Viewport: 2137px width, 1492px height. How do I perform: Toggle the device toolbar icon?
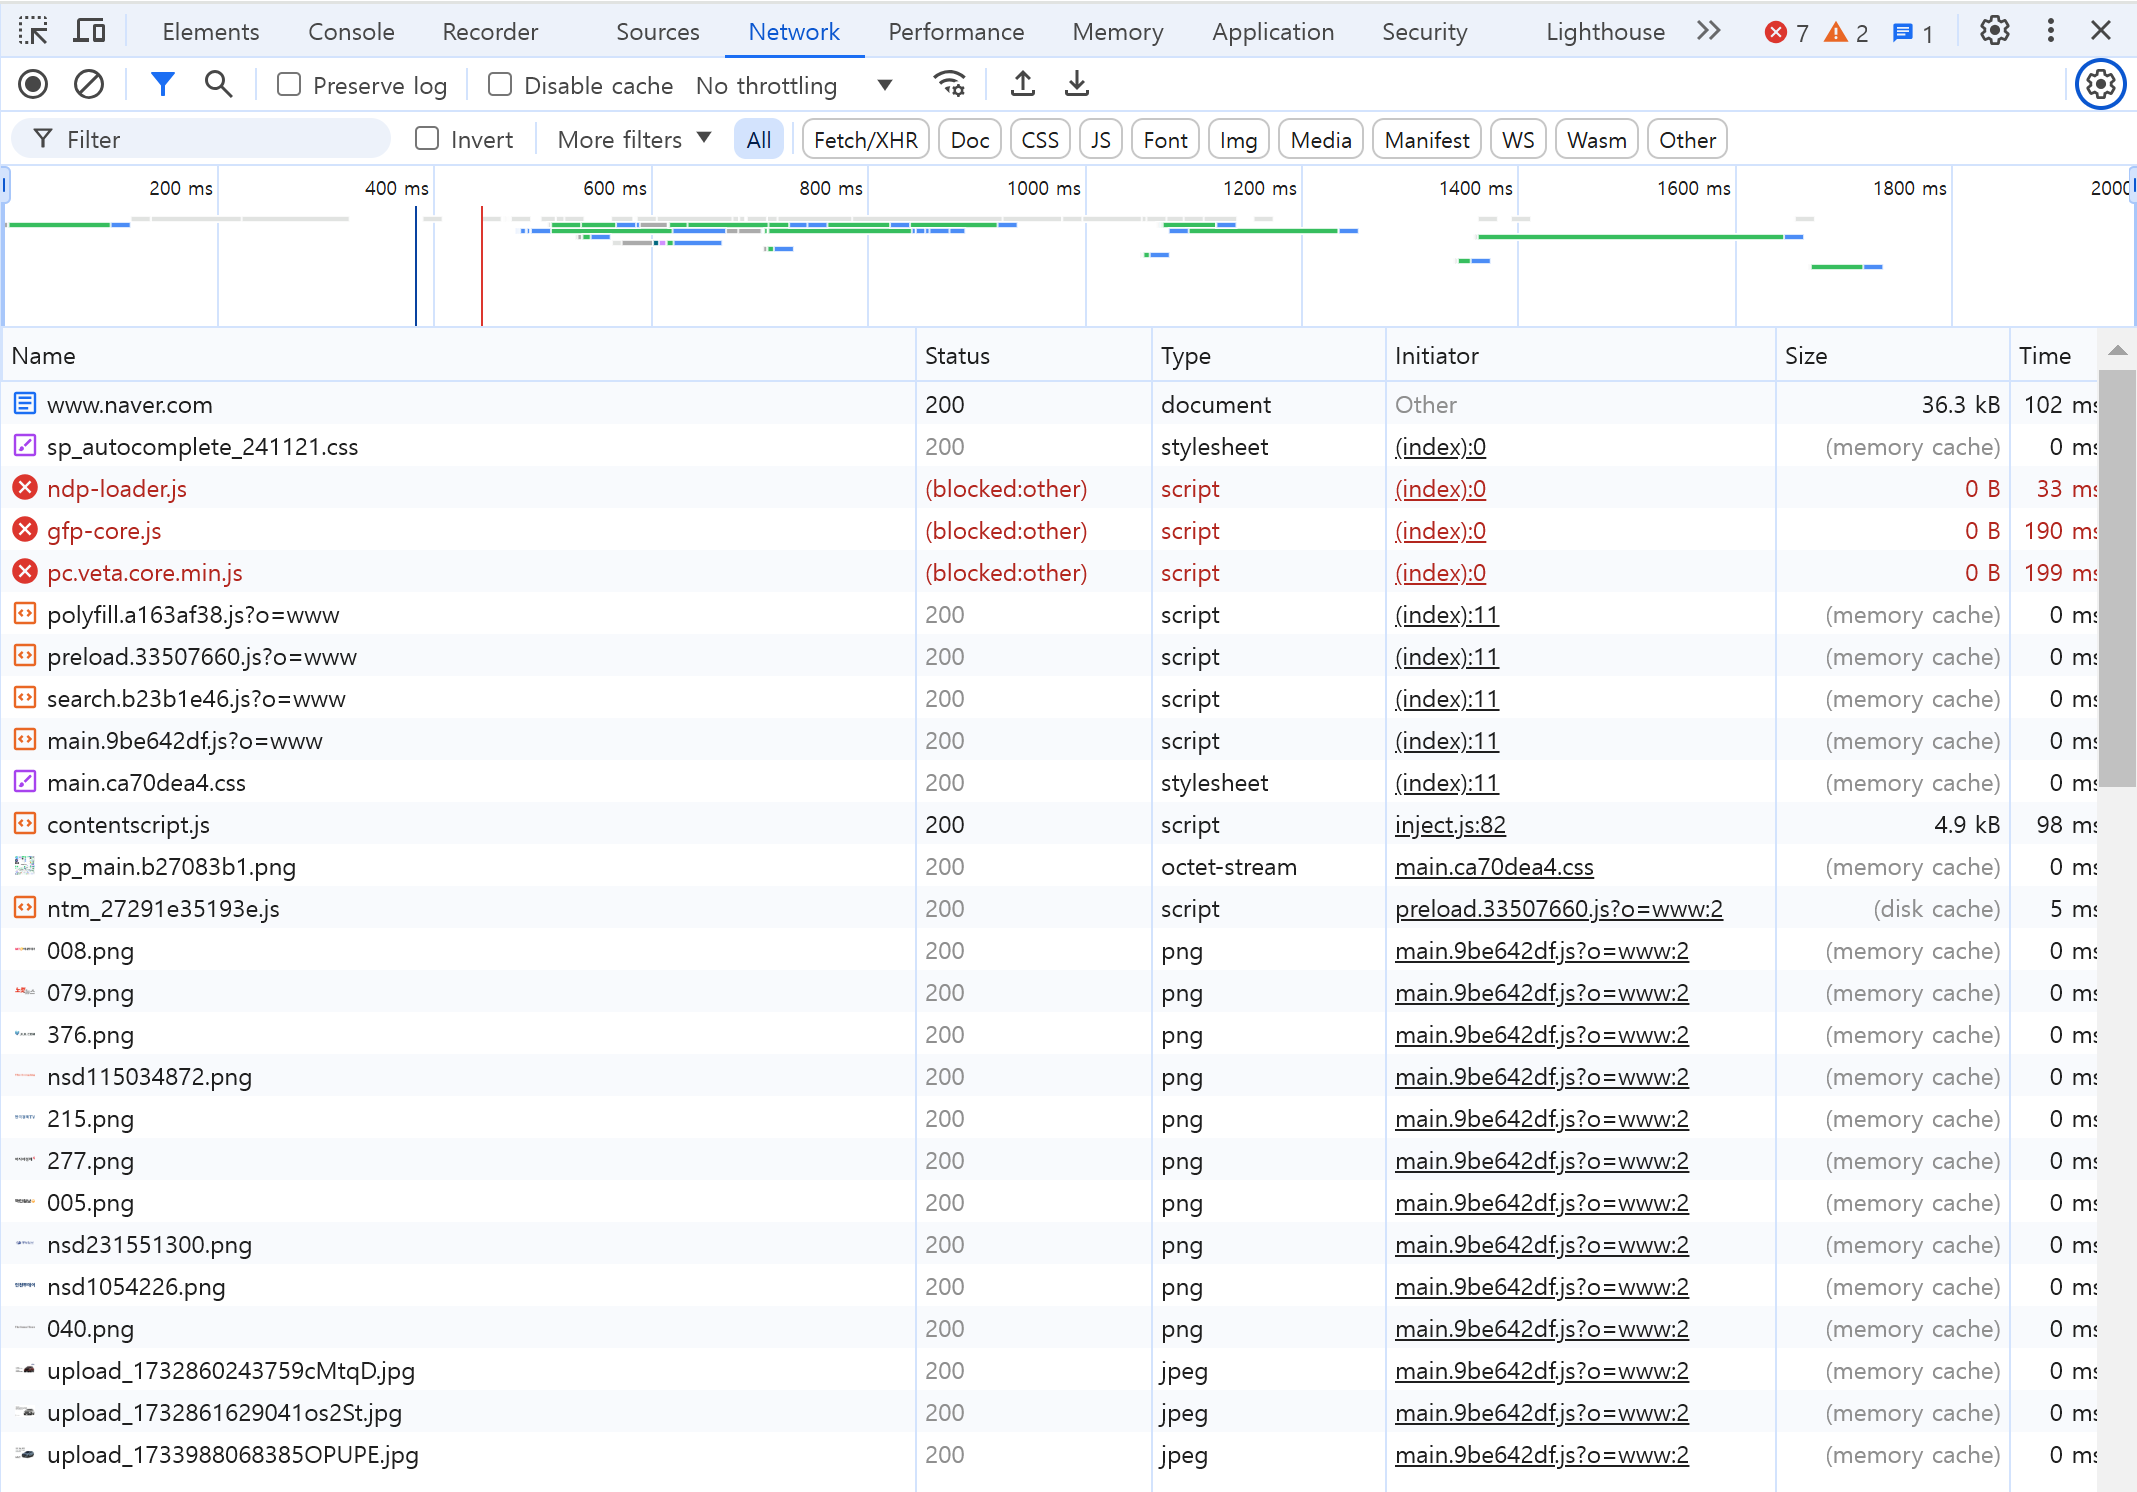(x=90, y=31)
